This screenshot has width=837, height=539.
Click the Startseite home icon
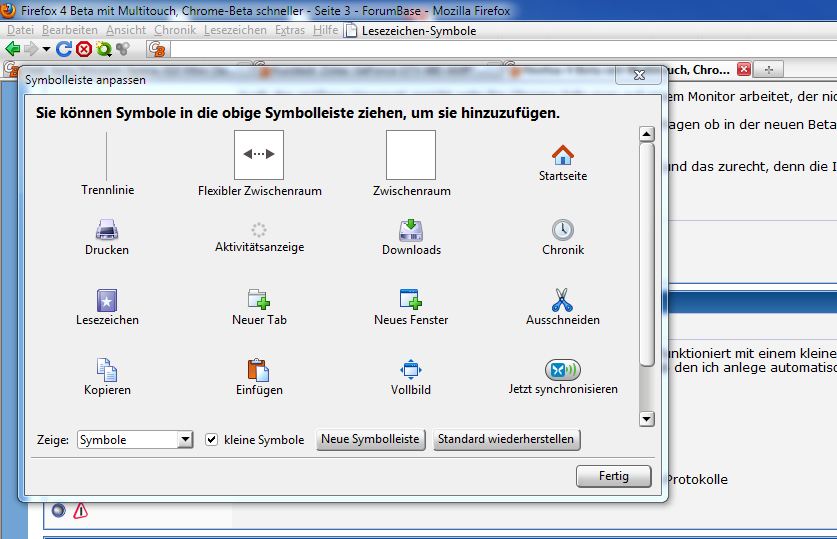pyautogui.click(x=563, y=155)
